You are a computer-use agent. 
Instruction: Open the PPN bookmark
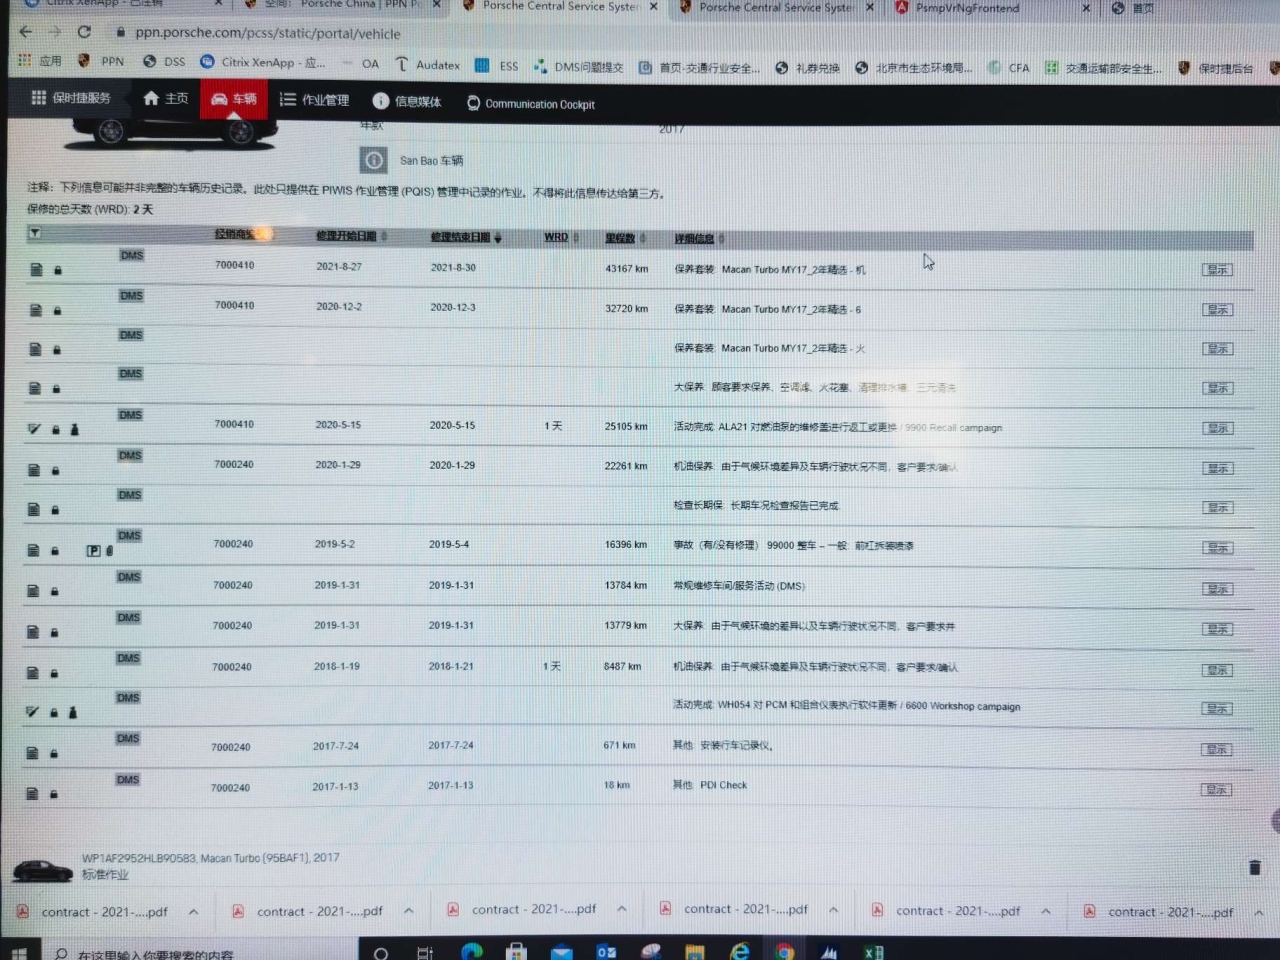coord(101,62)
